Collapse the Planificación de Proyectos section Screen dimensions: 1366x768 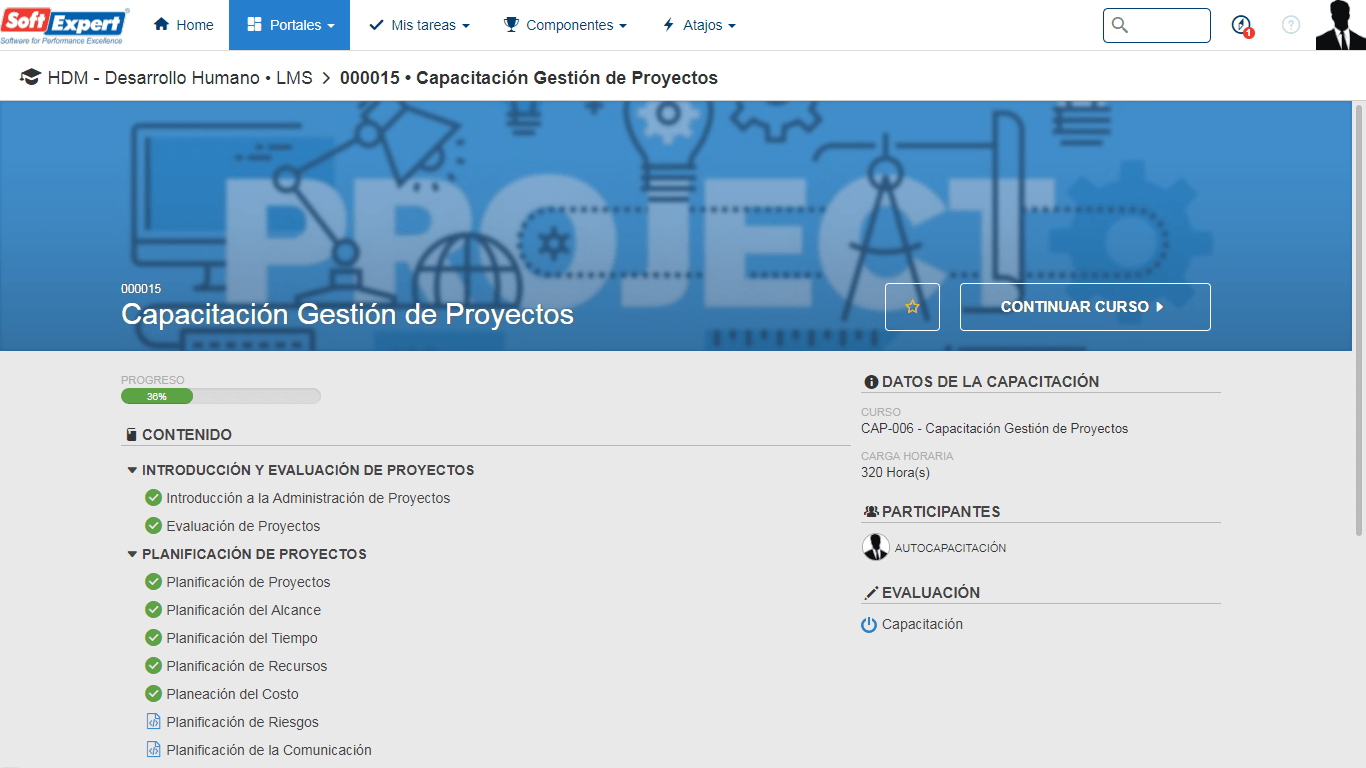click(x=132, y=554)
